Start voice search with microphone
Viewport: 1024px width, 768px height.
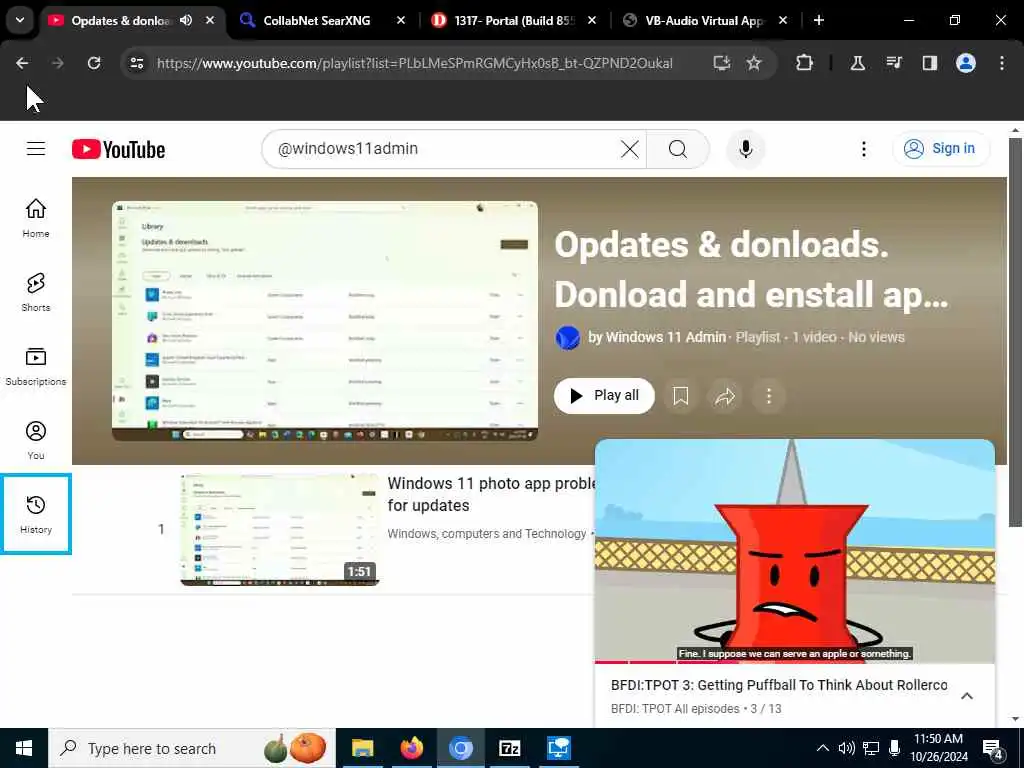[x=746, y=149]
